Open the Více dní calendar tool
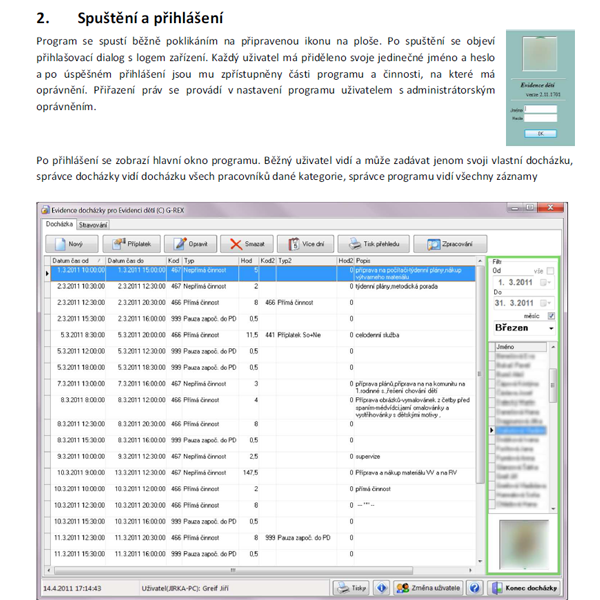This screenshot has height=600, width=600. pyautogui.click(x=305, y=244)
